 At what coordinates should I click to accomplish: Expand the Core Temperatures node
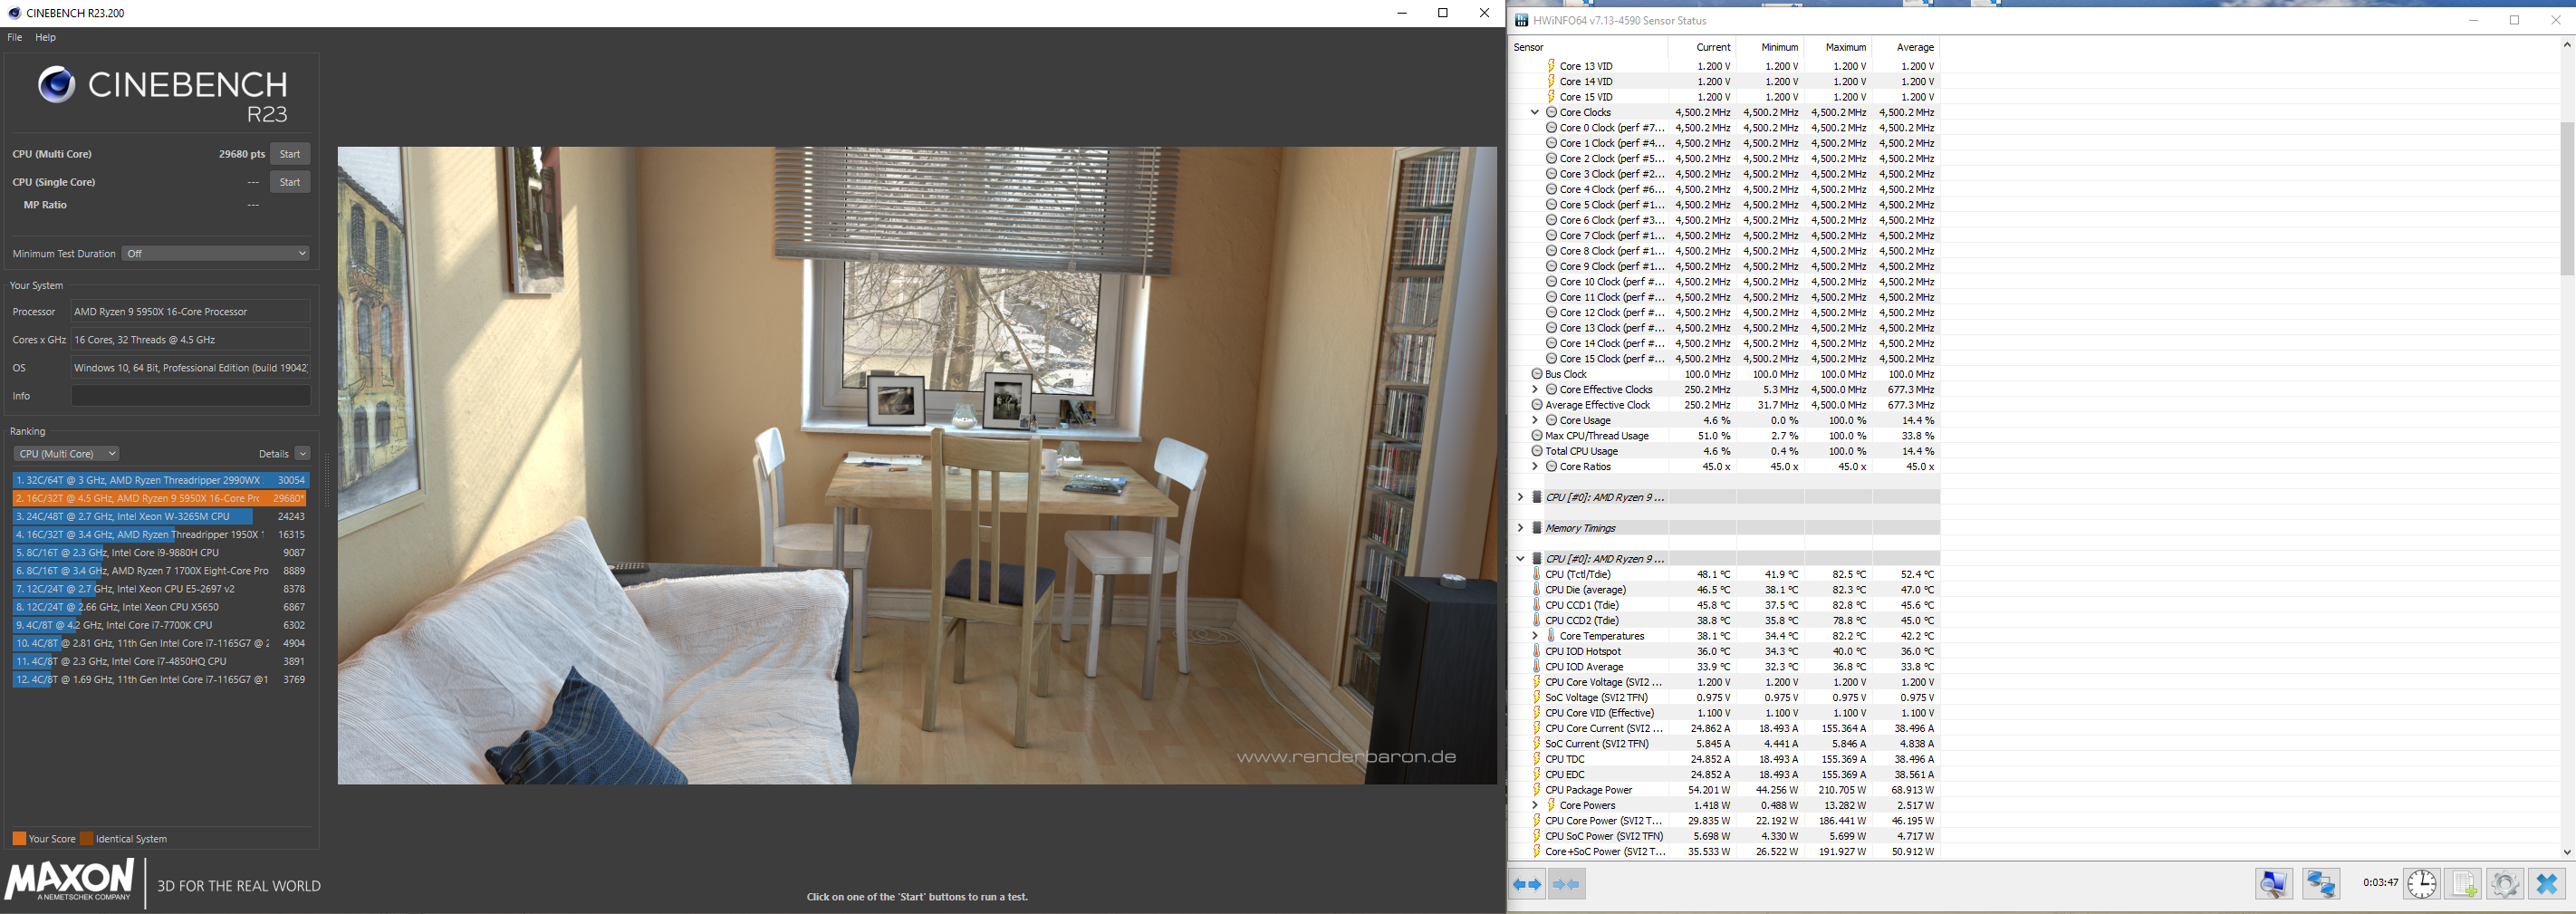point(1535,636)
